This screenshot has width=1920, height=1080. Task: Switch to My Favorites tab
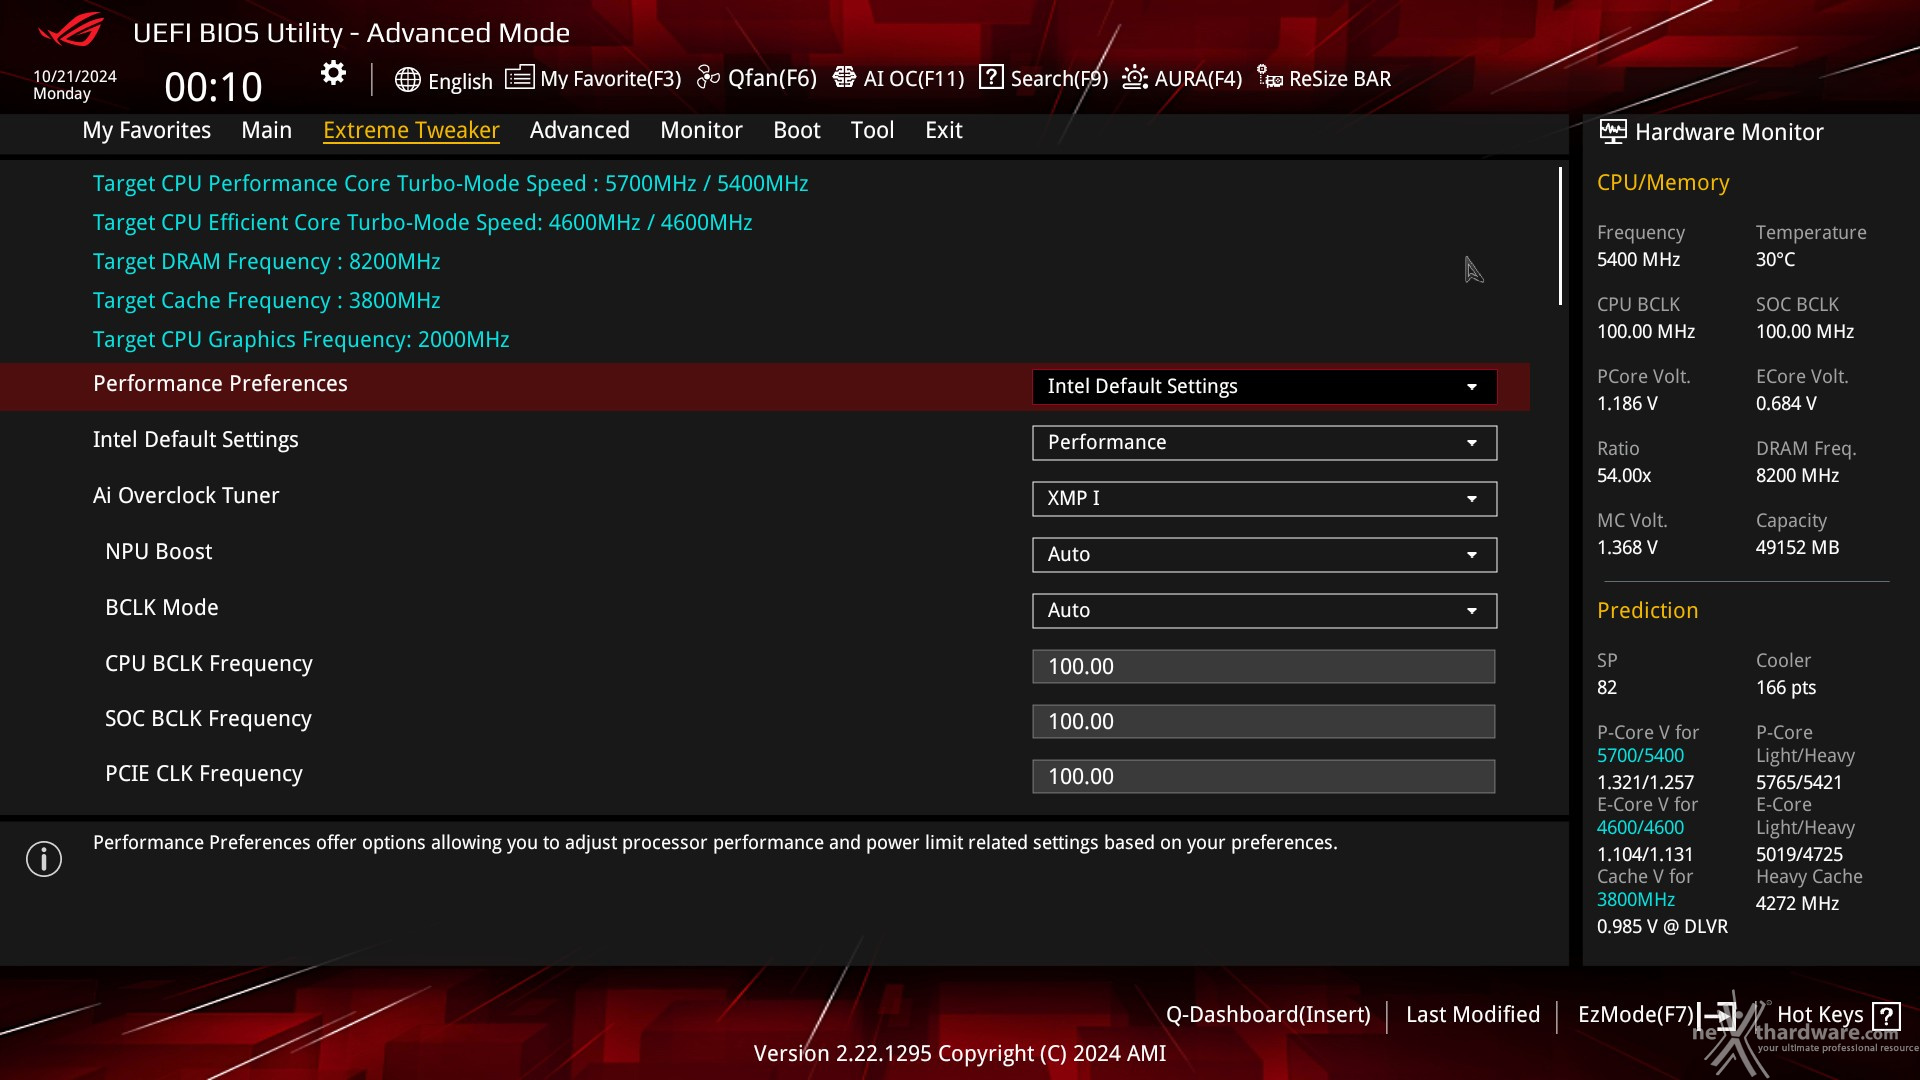click(146, 130)
